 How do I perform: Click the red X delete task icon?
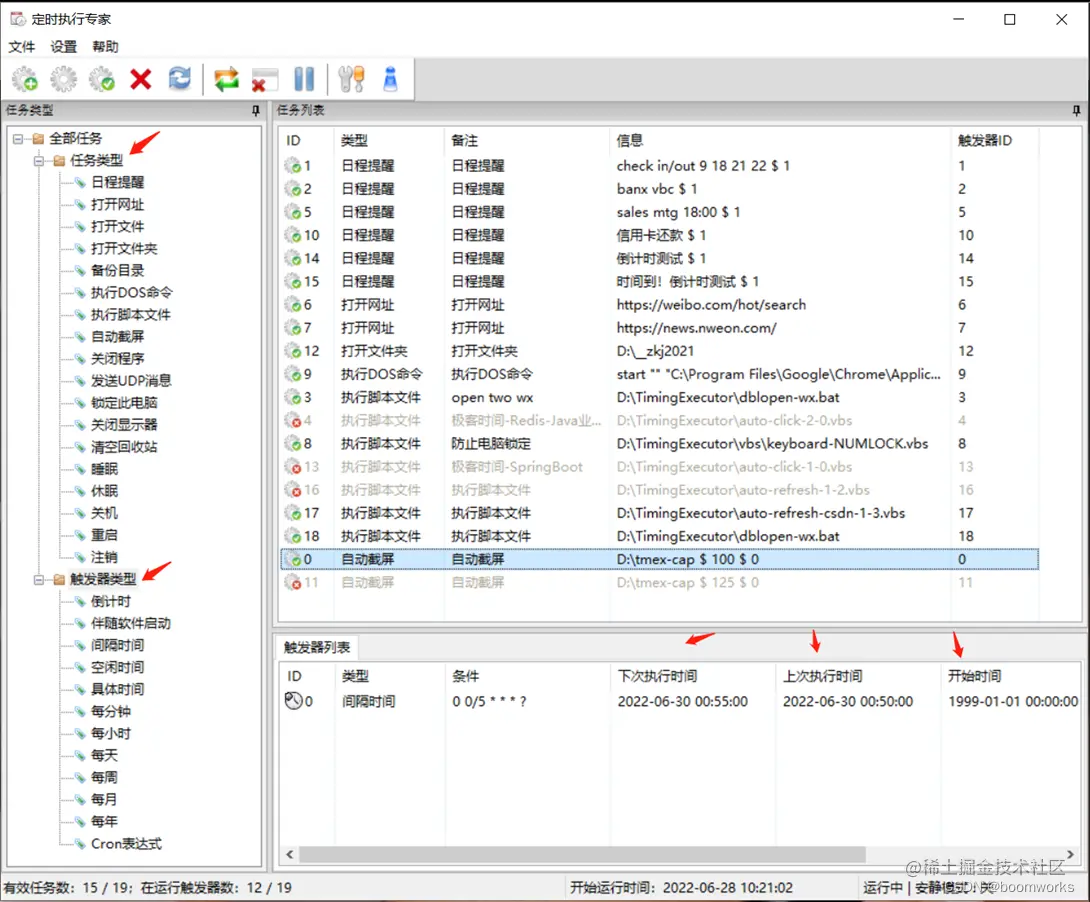(141, 79)
